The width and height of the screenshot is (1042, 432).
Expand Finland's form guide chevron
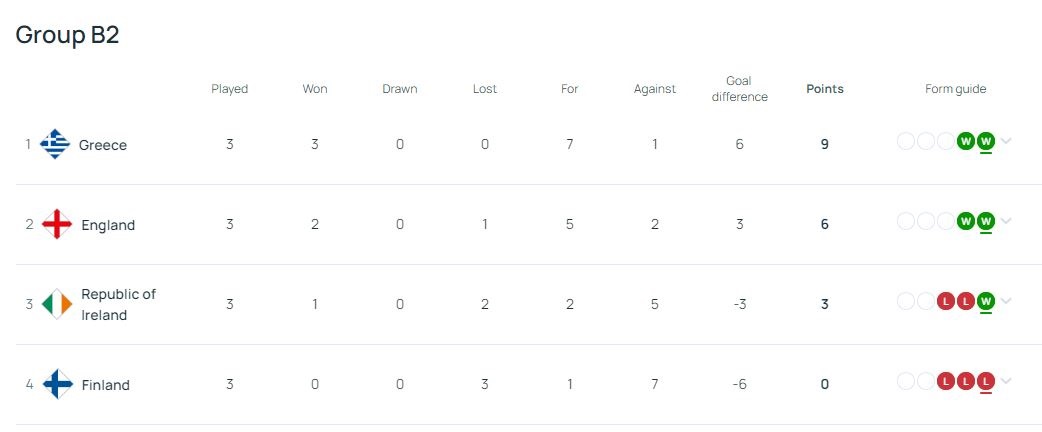click(1006, 381)
